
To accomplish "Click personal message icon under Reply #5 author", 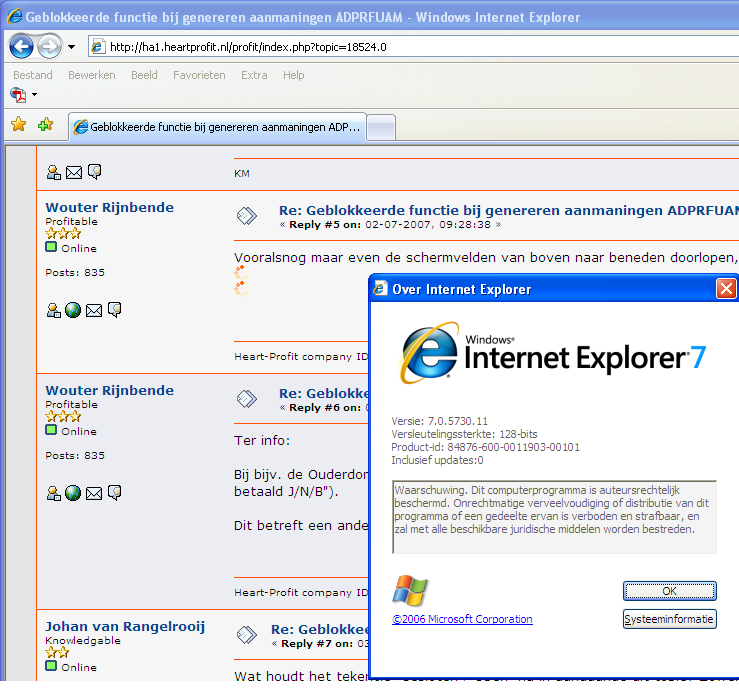I will [x=115, y=309].
